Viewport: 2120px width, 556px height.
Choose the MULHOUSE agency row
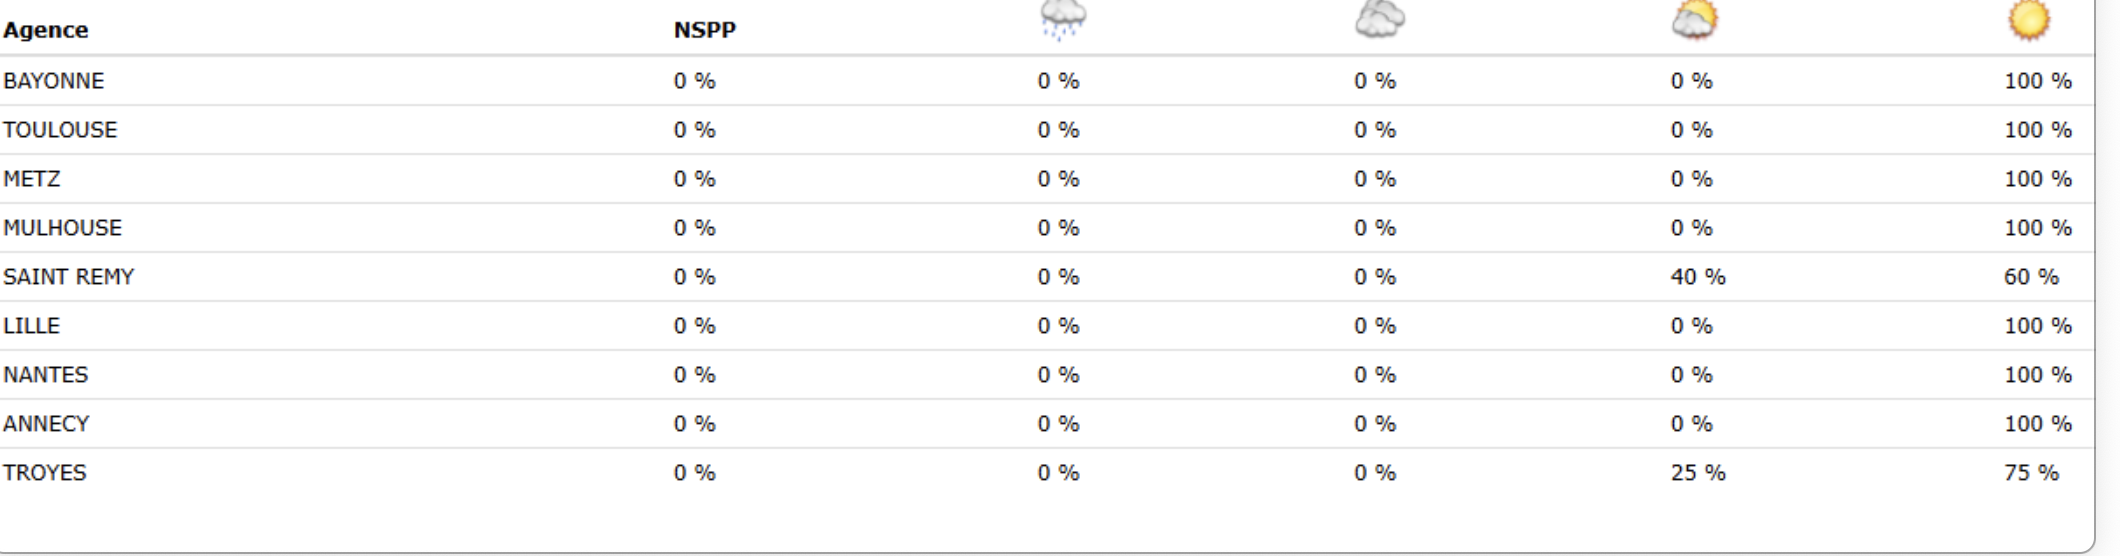pos(62,228)
